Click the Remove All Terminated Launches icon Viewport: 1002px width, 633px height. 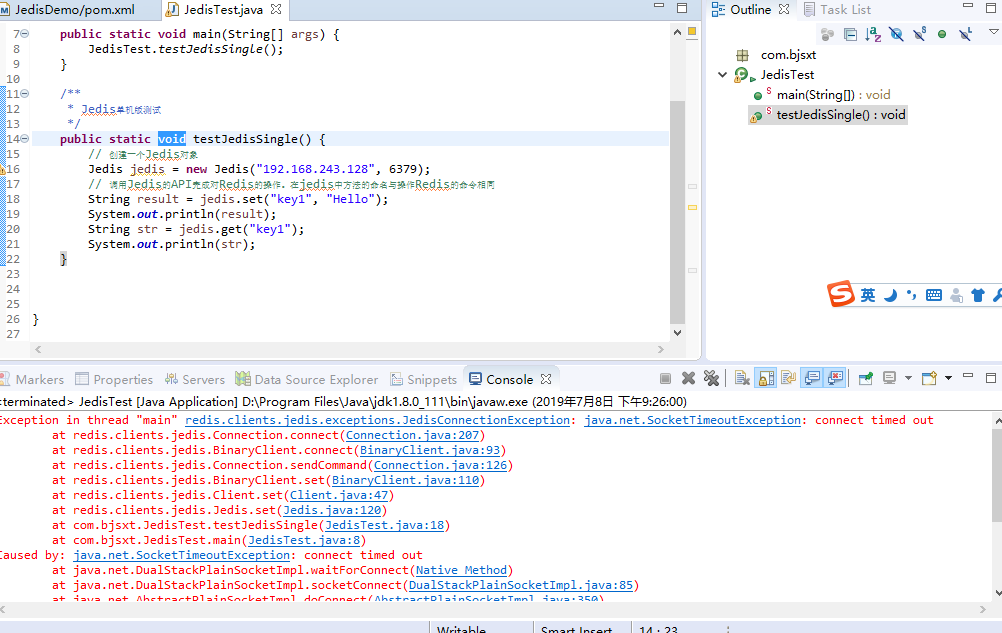coord(711,379)
